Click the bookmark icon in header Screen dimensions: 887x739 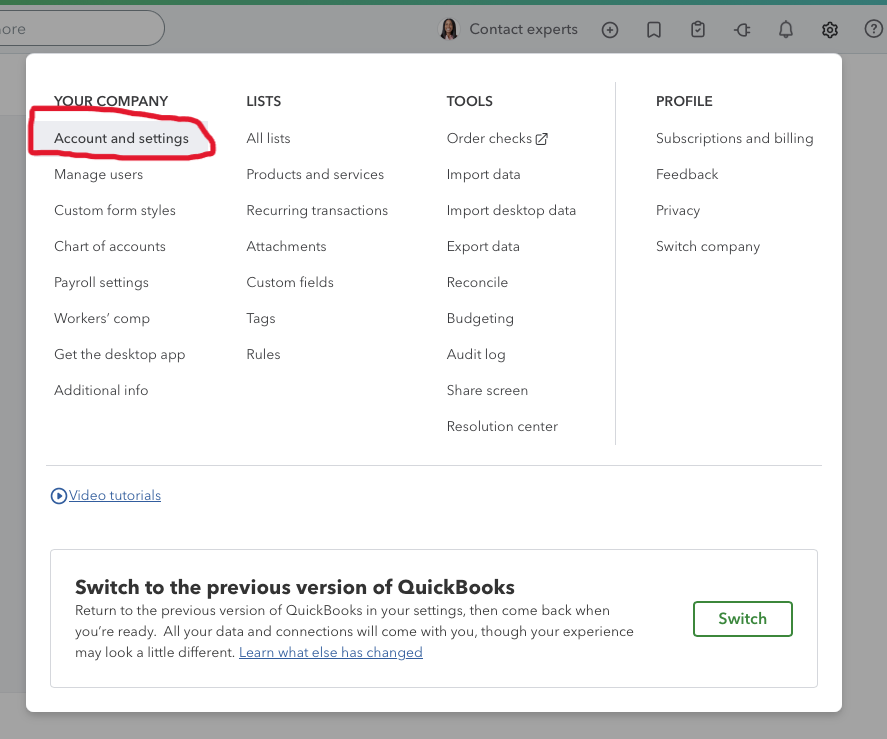(654, 29)
